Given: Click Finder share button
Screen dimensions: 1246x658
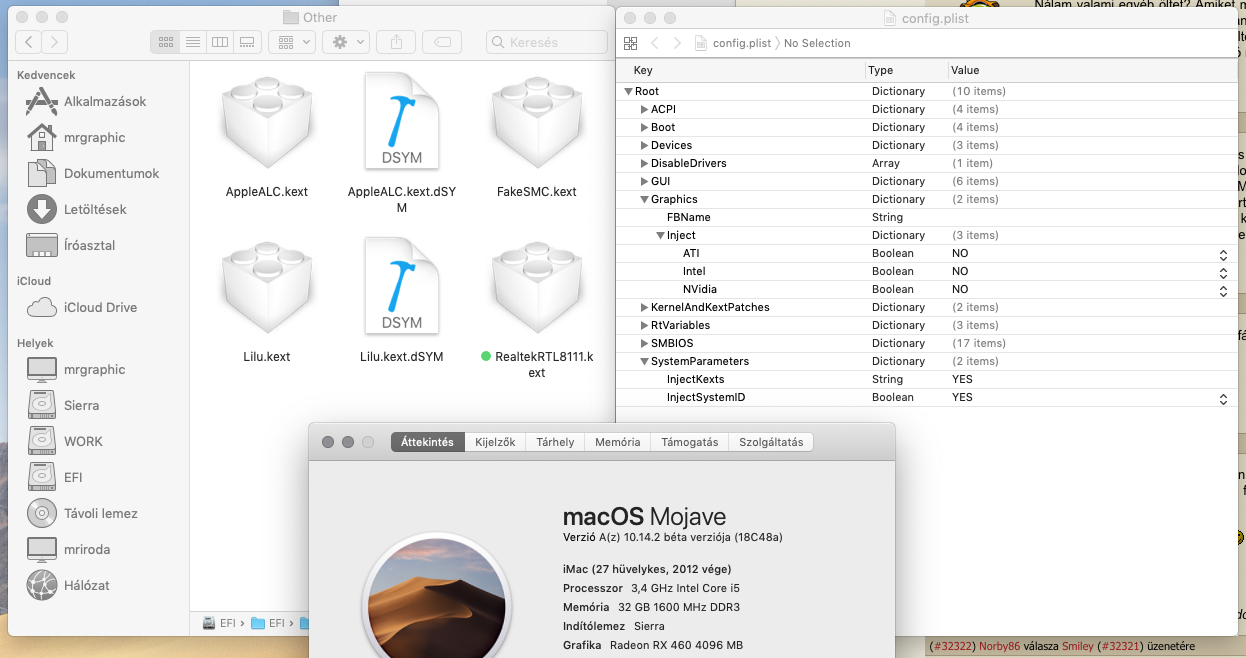Looking at the screenshot, I should coord(396,42).
